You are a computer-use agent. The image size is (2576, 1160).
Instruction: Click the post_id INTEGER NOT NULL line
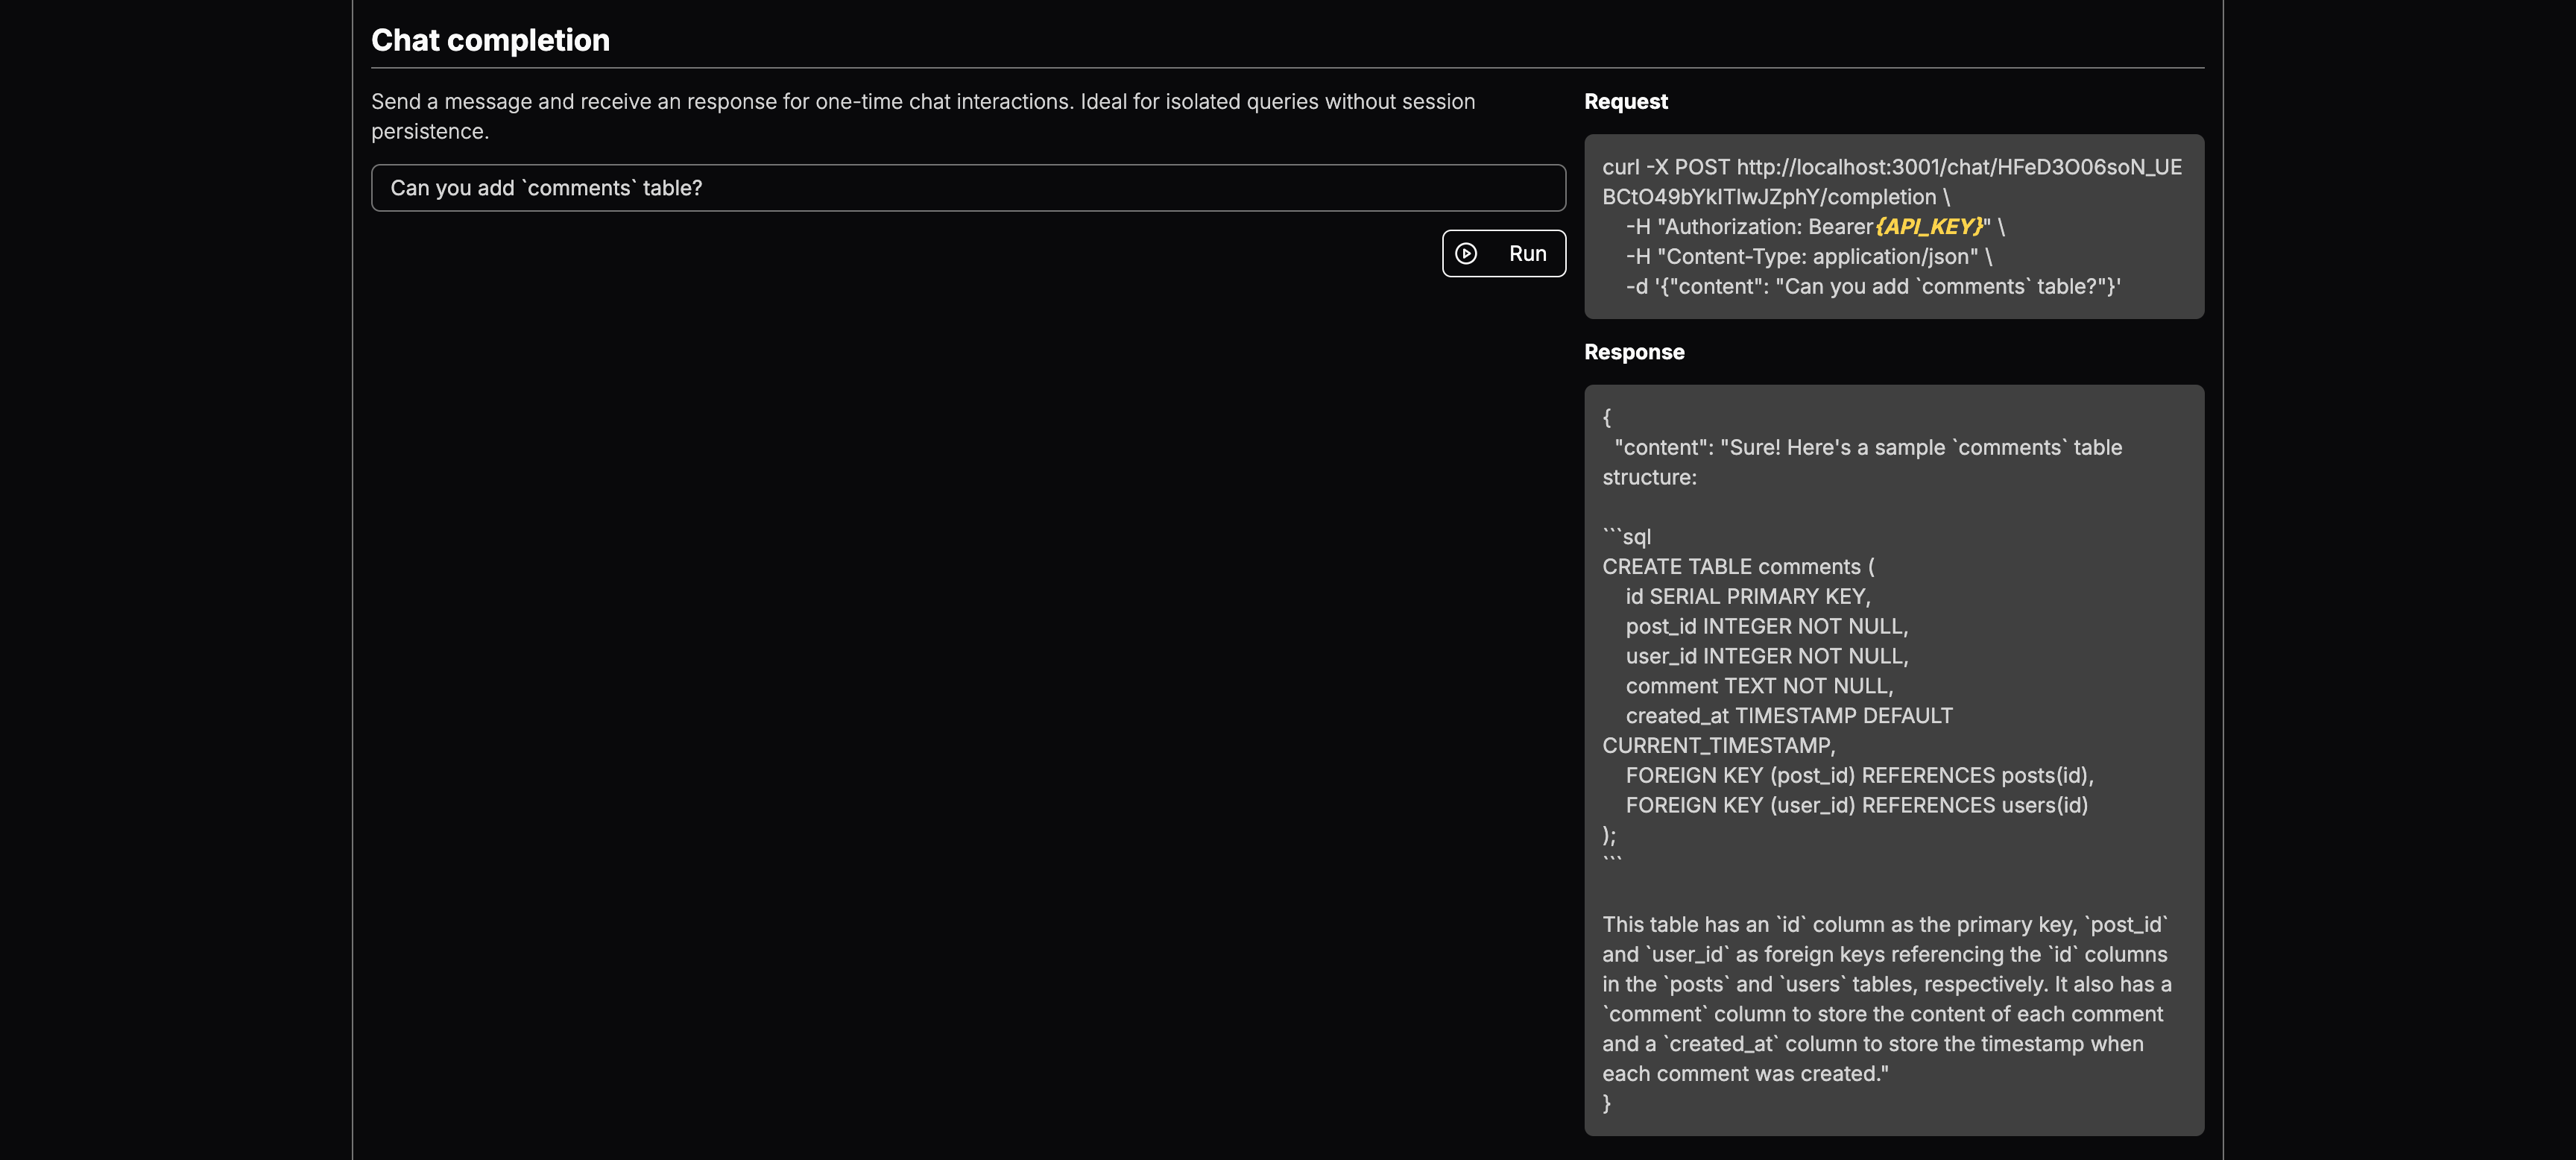coord(1767,627)
